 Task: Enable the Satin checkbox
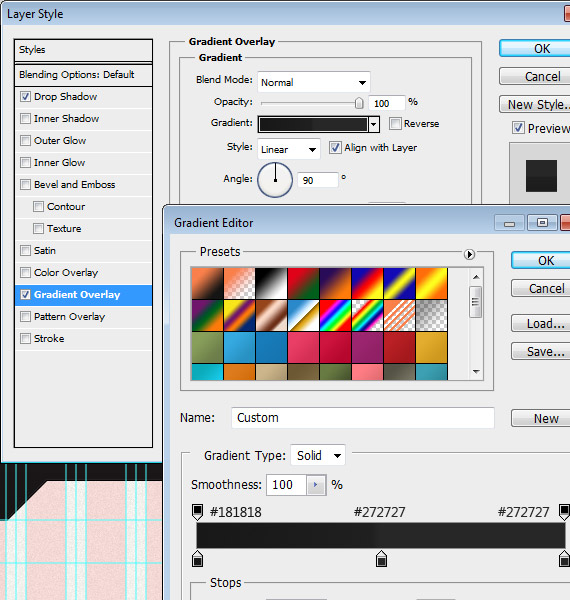tap(25, 251)
